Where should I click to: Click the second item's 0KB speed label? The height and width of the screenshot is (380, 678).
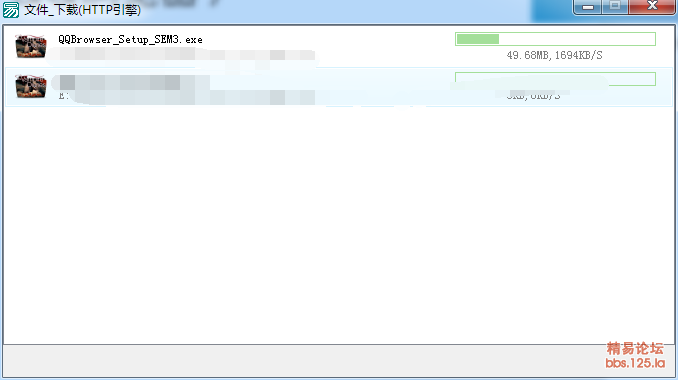[533, 96]
